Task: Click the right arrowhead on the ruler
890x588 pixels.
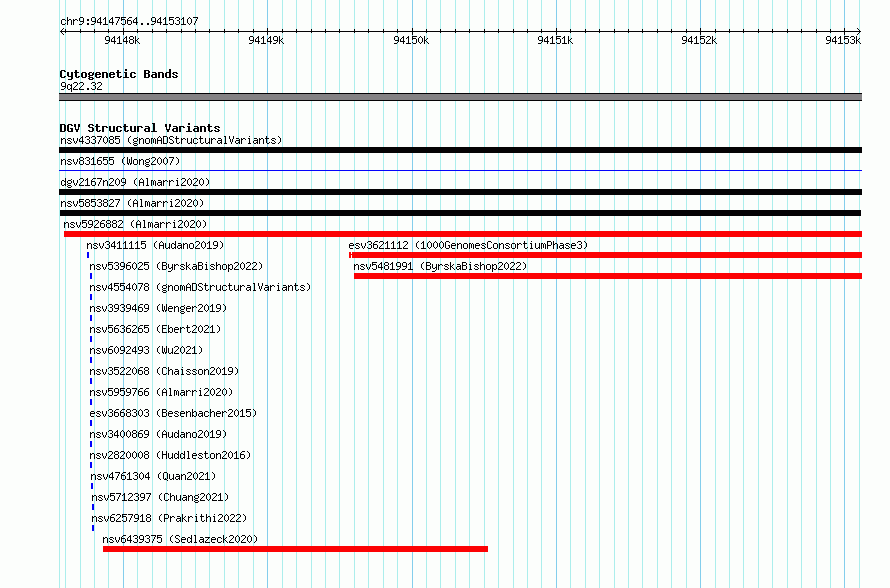Action: pyautogui.click(x=859, y=31)
